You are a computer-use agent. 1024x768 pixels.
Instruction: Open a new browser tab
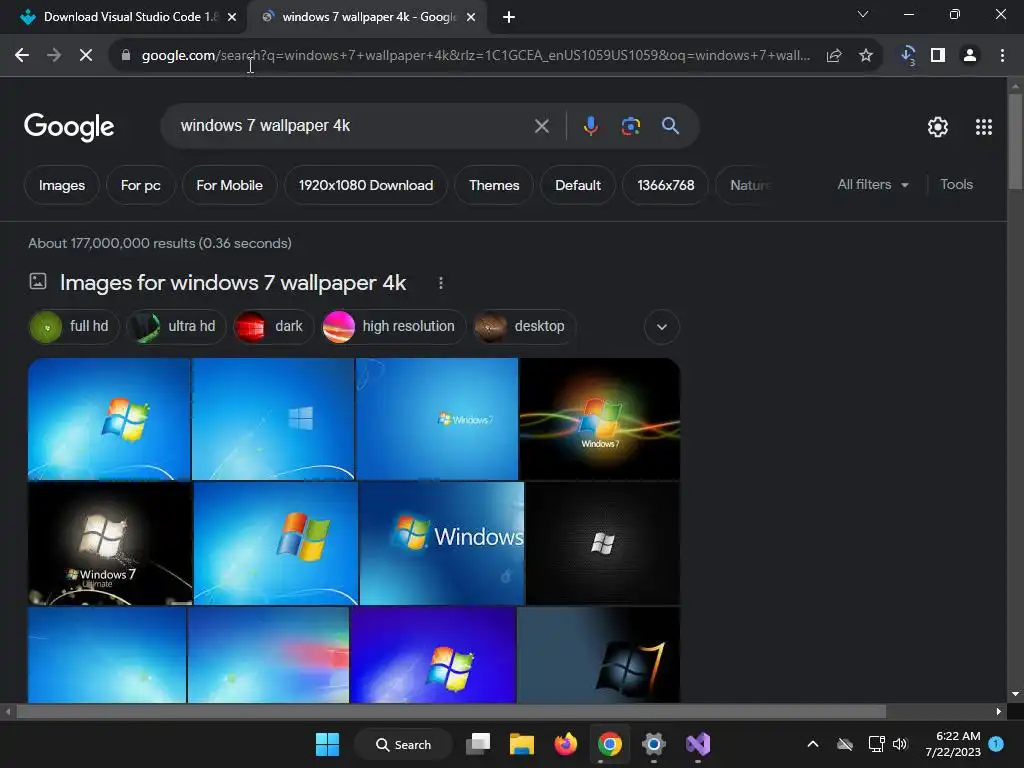point(509,18)
